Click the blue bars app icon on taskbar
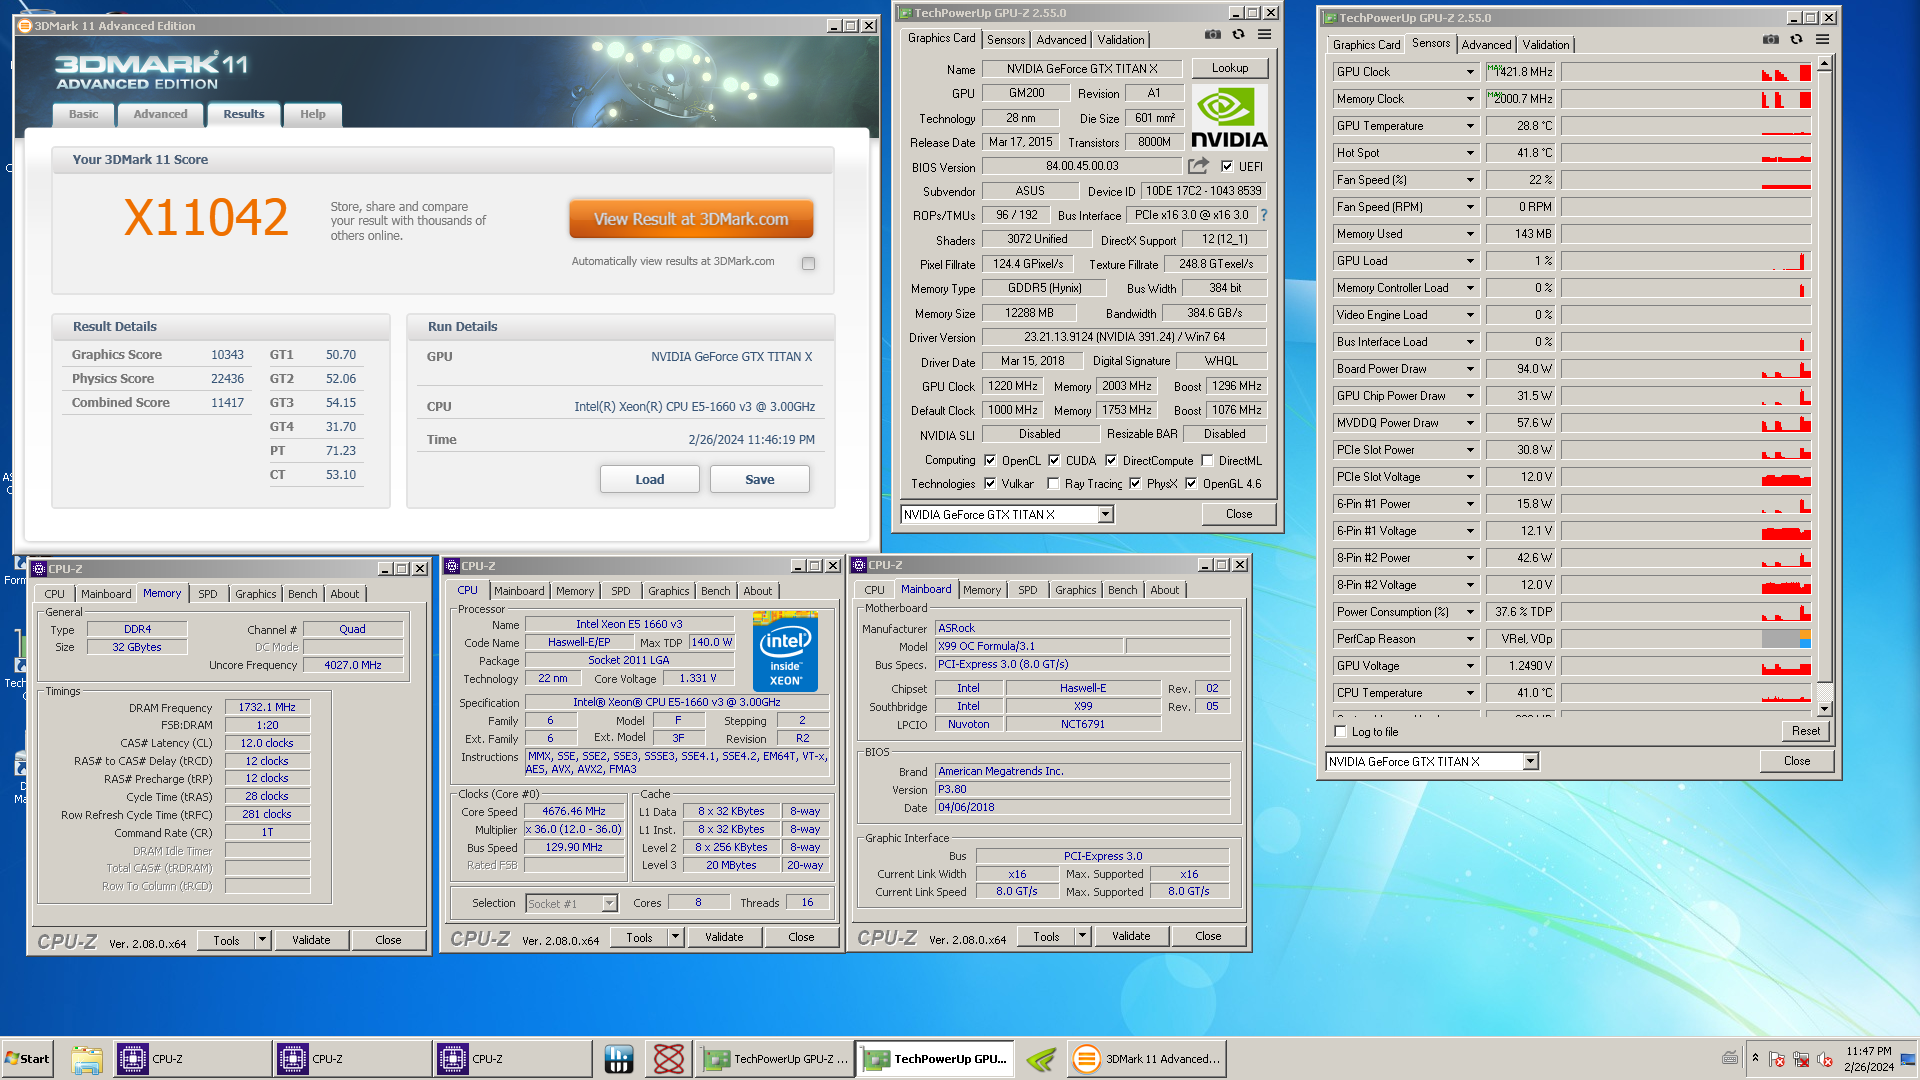1920x1080 pixels. 619,1059
